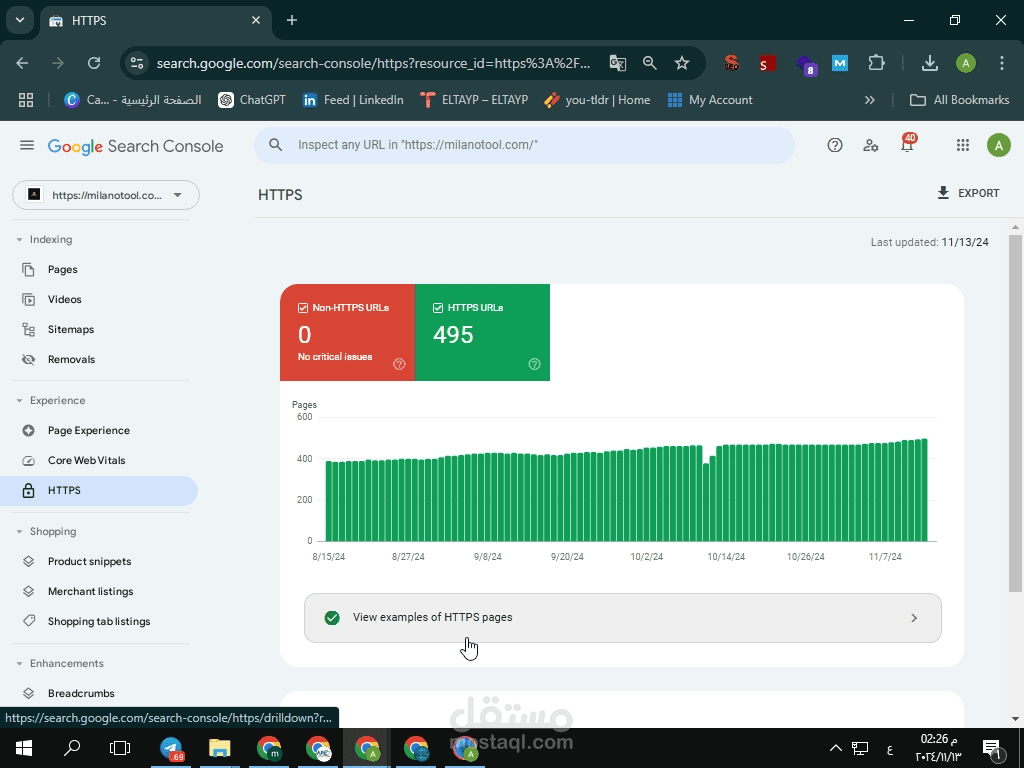This screenshot has height=768, width=1024.
Task: Click the site information icon in address bar
Action: point(137,63)
